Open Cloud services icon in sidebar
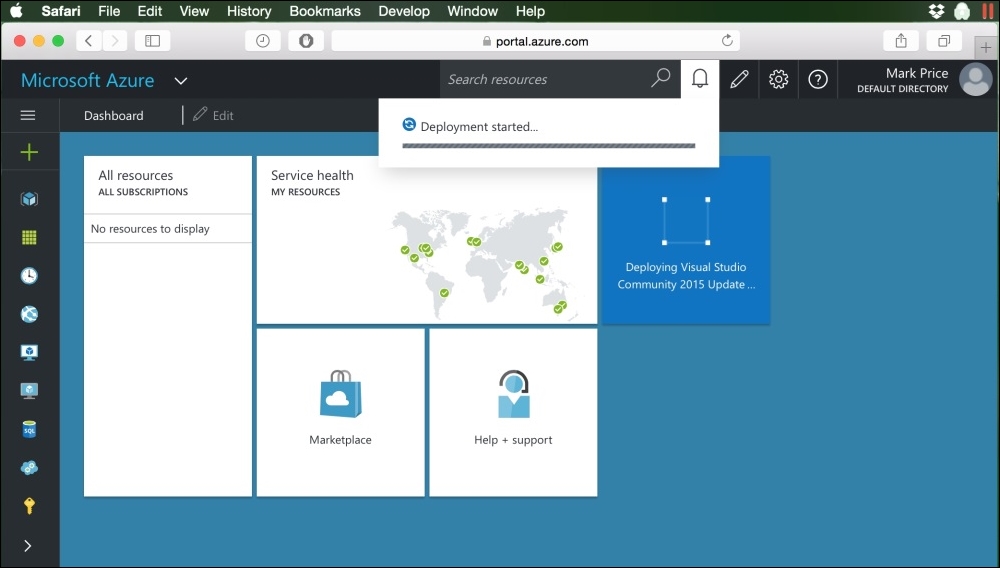 (29, 468)
